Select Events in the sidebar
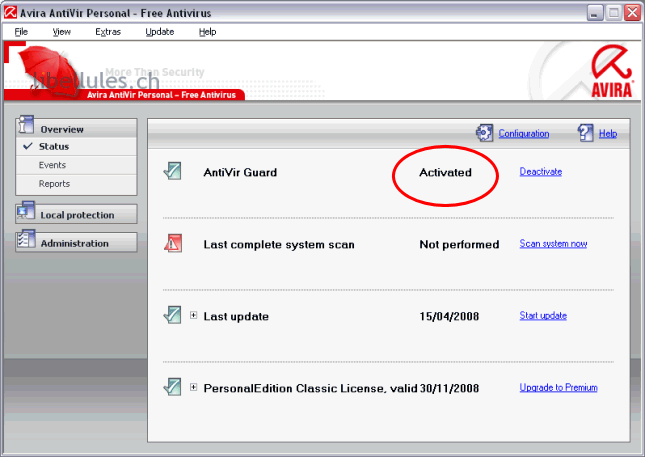Screen dimensions: 645x457 [x=76, y=165]
